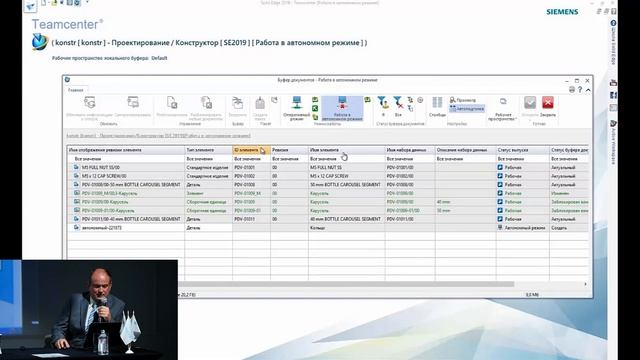The image size is (640, 360).
Task: Click PDV-01001/00 dataset name cell
Action: [x=410, y=167]
